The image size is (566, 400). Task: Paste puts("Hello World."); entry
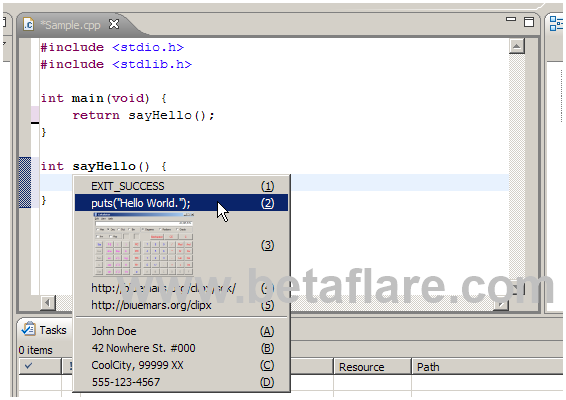(x=182, y=203)
